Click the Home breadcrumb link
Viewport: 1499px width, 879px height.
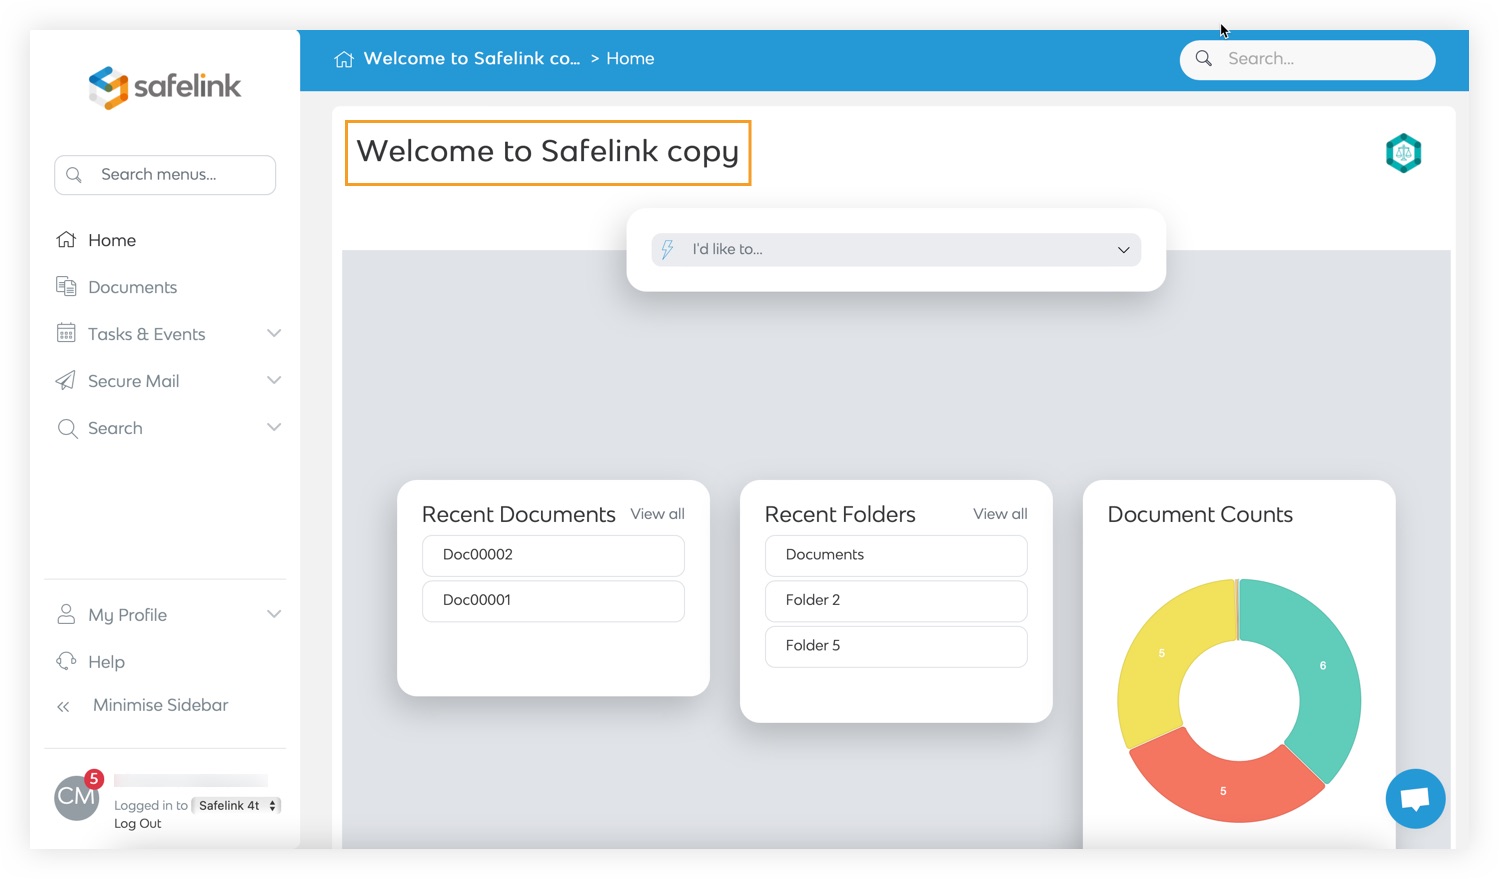(630, 58)
